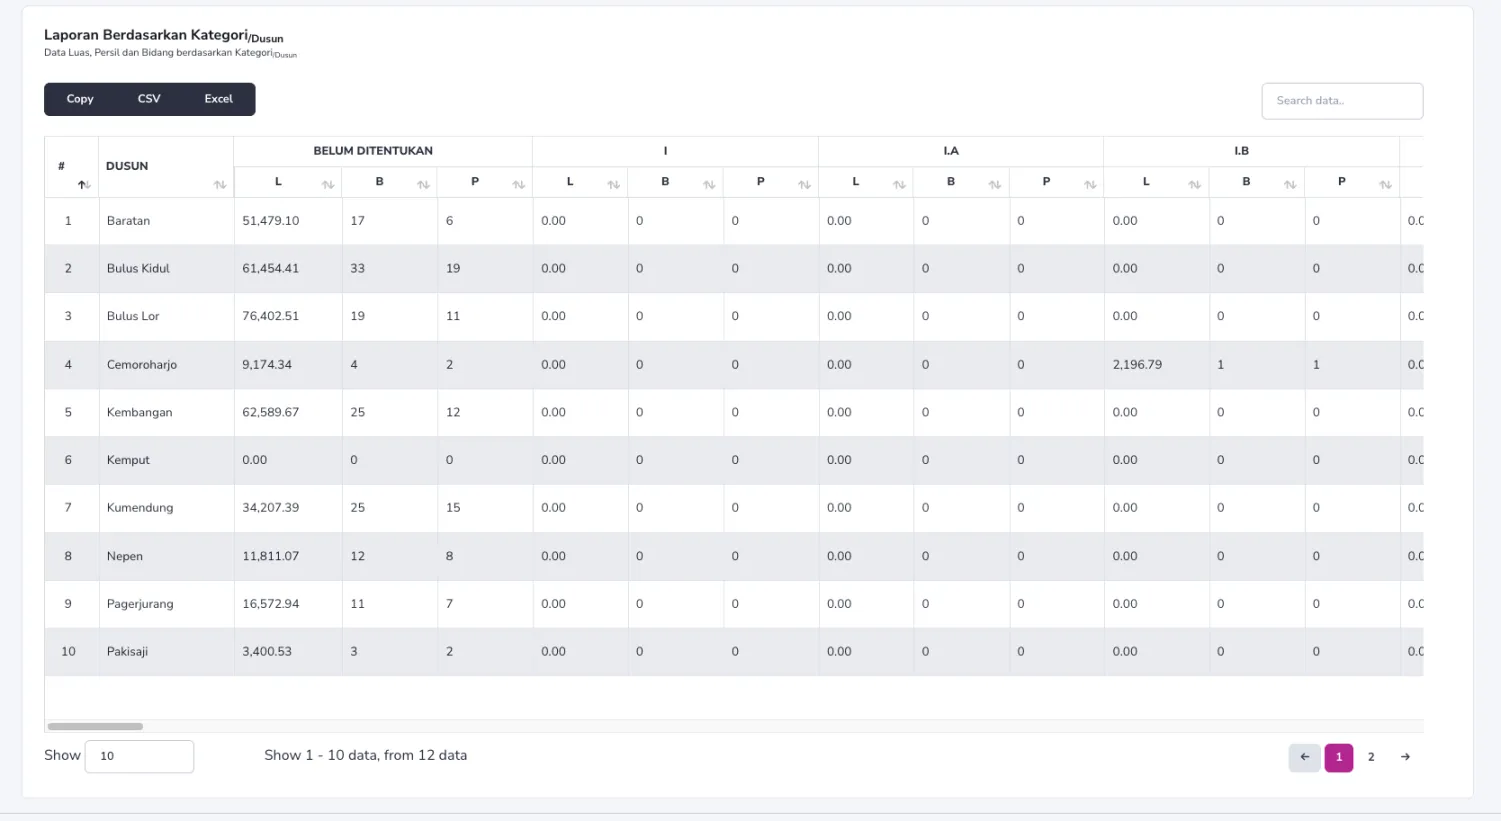This screenshot has width=1501, height=821.
Task: Click the DUSUN column sort icon
Action: tap(220, 185)
